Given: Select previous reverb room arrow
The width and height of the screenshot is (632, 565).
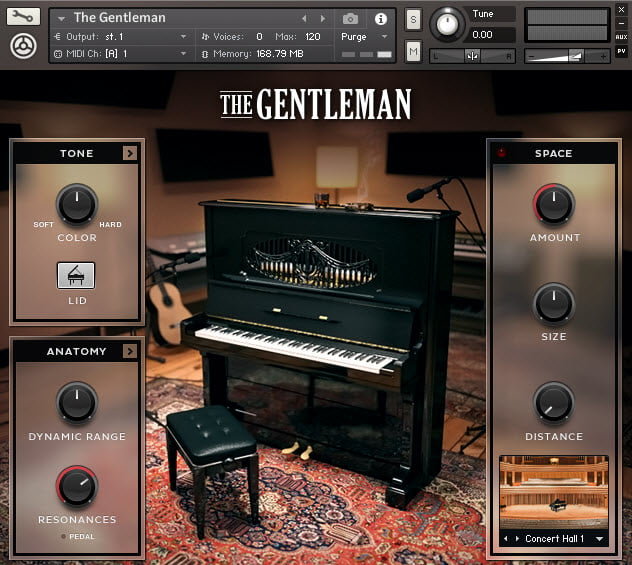Looking at the screenshot, I should (506, 539).
